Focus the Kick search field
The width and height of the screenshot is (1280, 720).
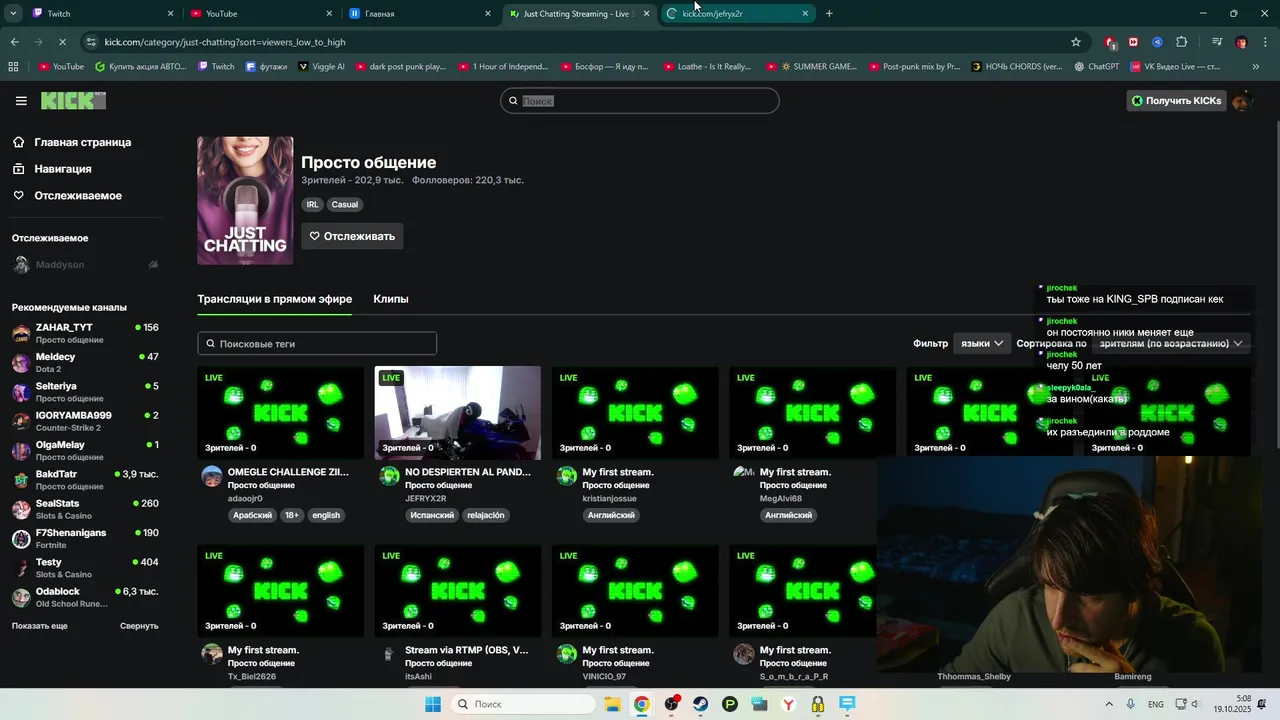pos(640,101)
